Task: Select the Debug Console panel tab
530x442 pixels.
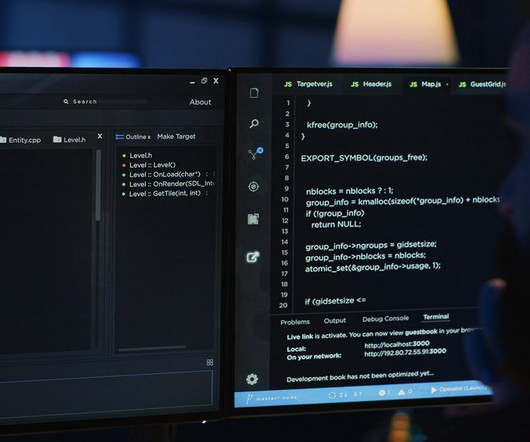Action: click(x=385, y=318)
